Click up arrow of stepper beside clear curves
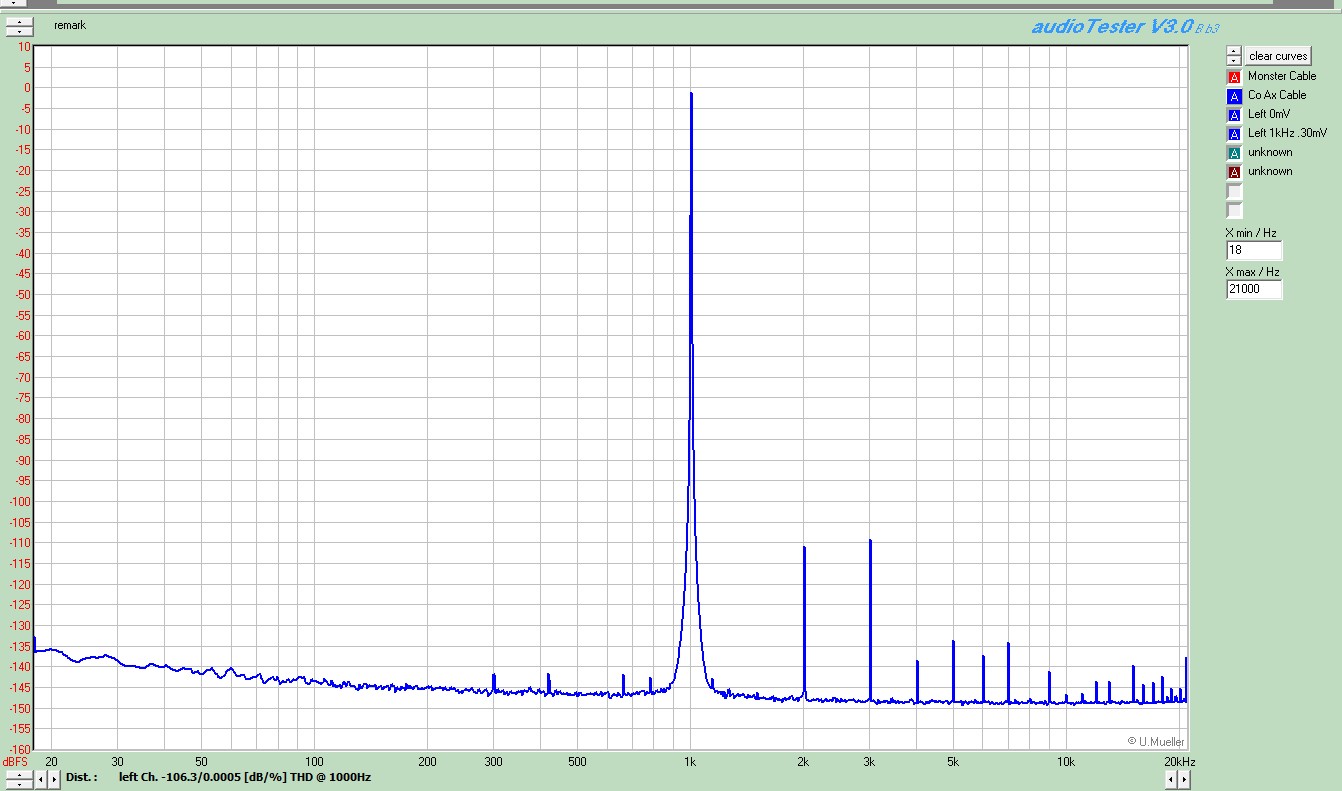1342x791 pixels. pyautogui.click(x=1234, y=51)
